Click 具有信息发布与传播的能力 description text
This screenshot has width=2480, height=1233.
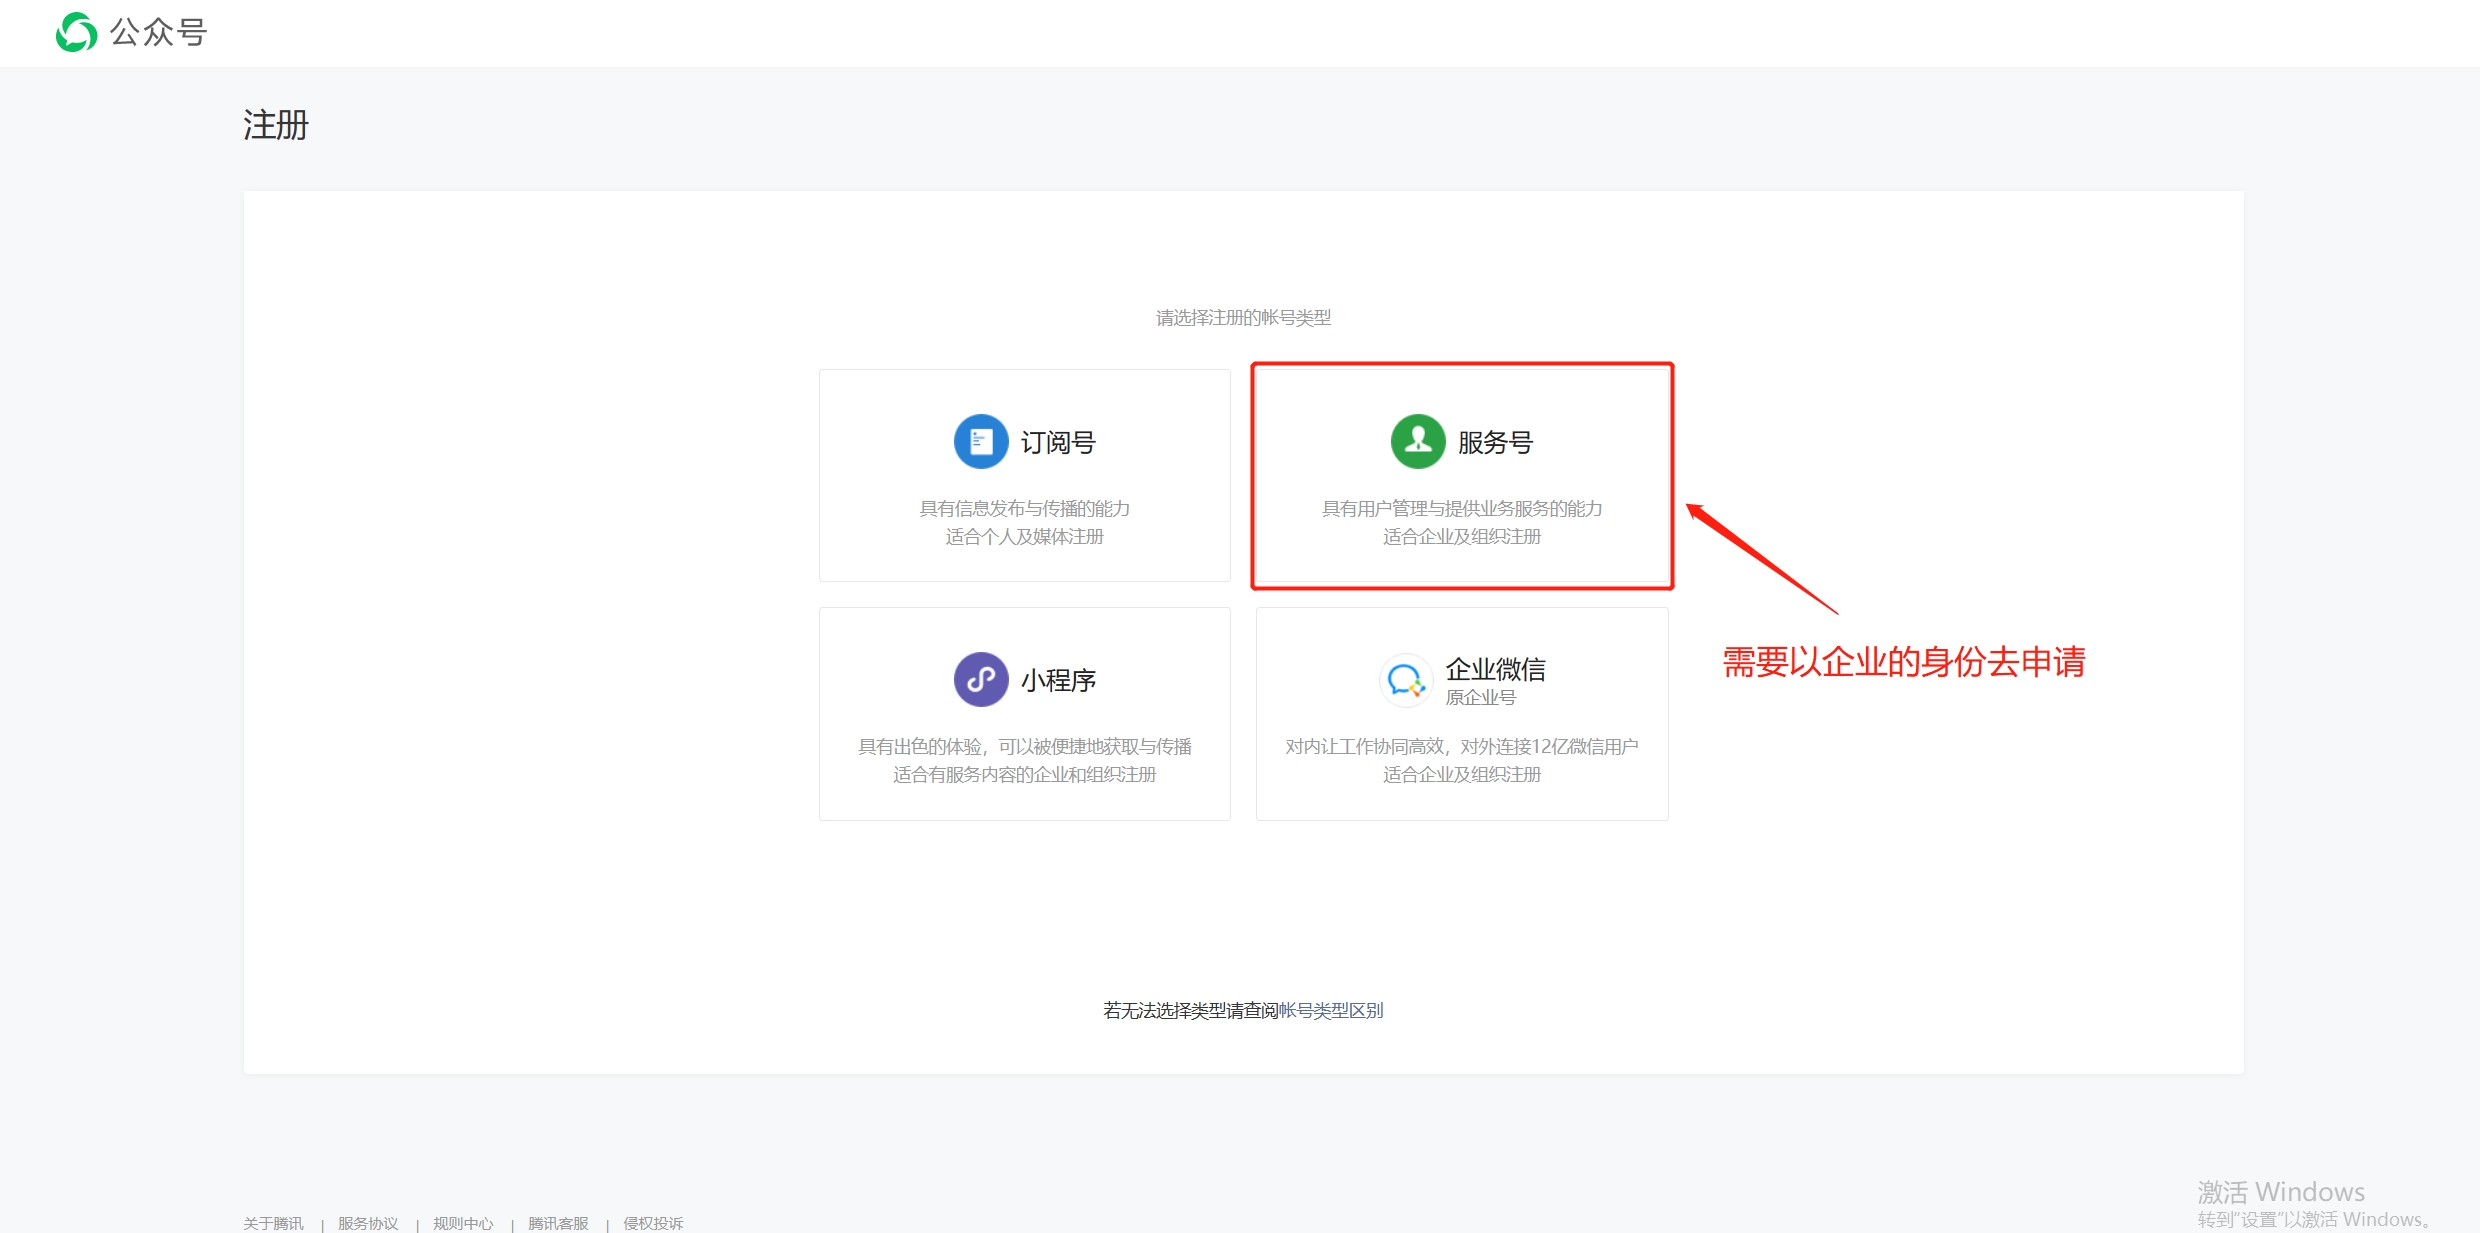tap(1024, 508)
